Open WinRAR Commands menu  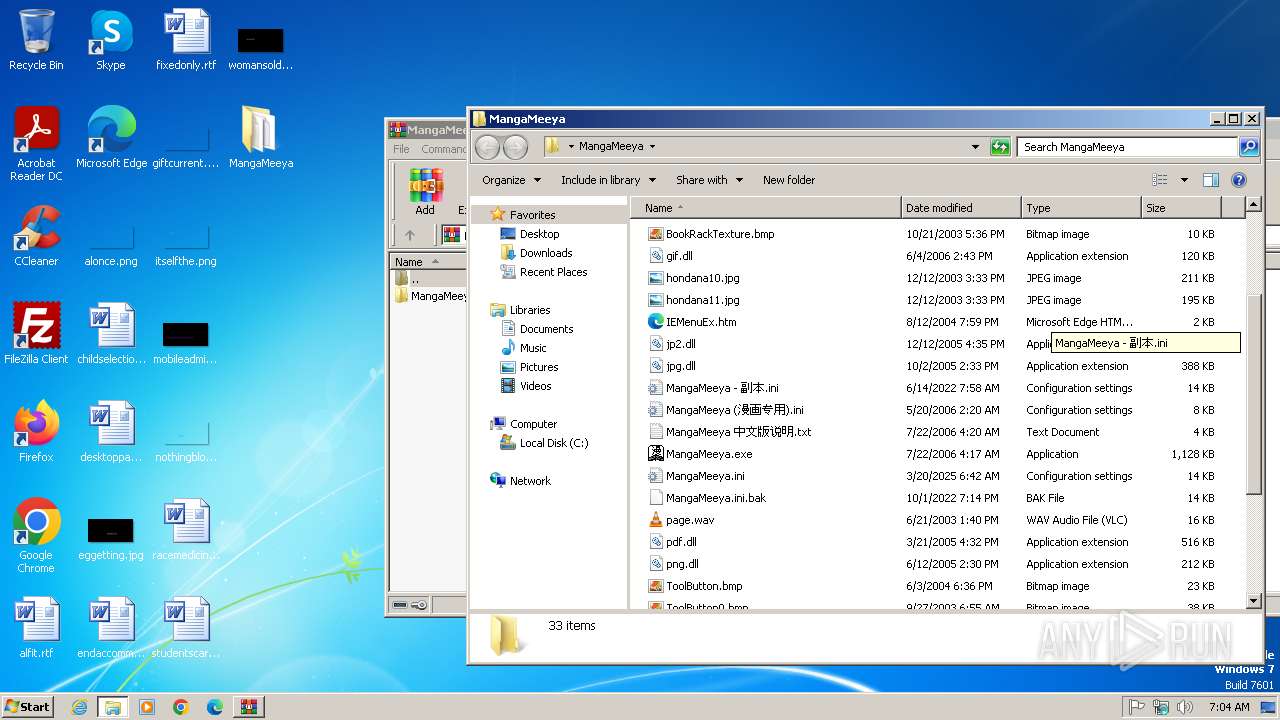443,149
